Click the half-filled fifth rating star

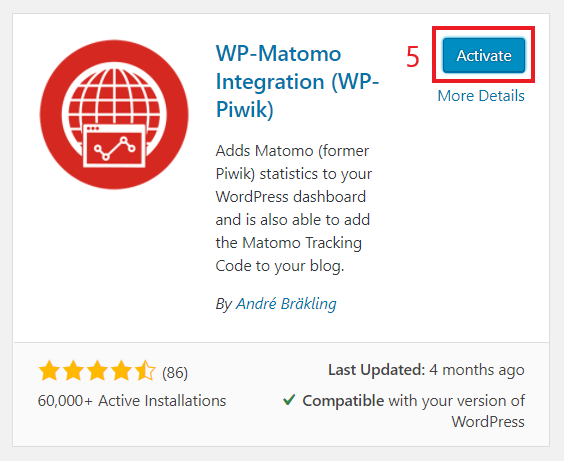(145, 371)
